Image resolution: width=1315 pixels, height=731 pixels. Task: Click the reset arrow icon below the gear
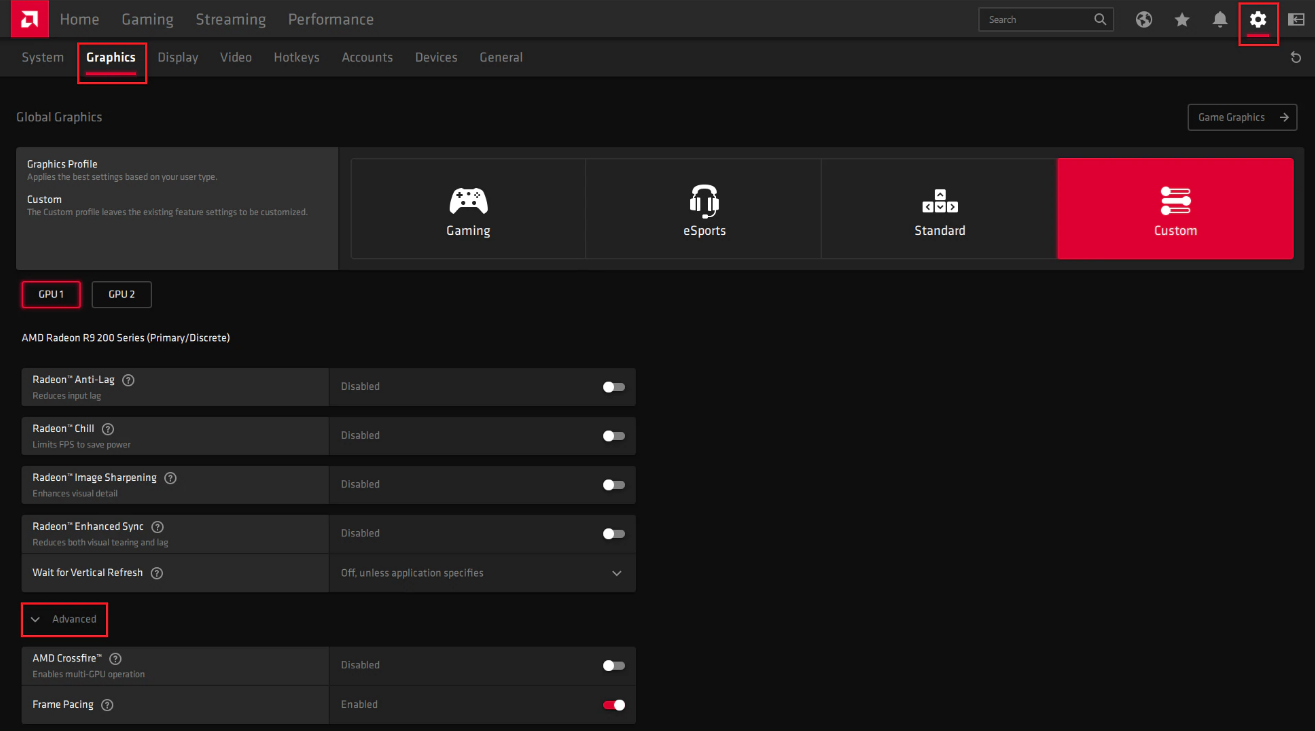point(1296,58)
